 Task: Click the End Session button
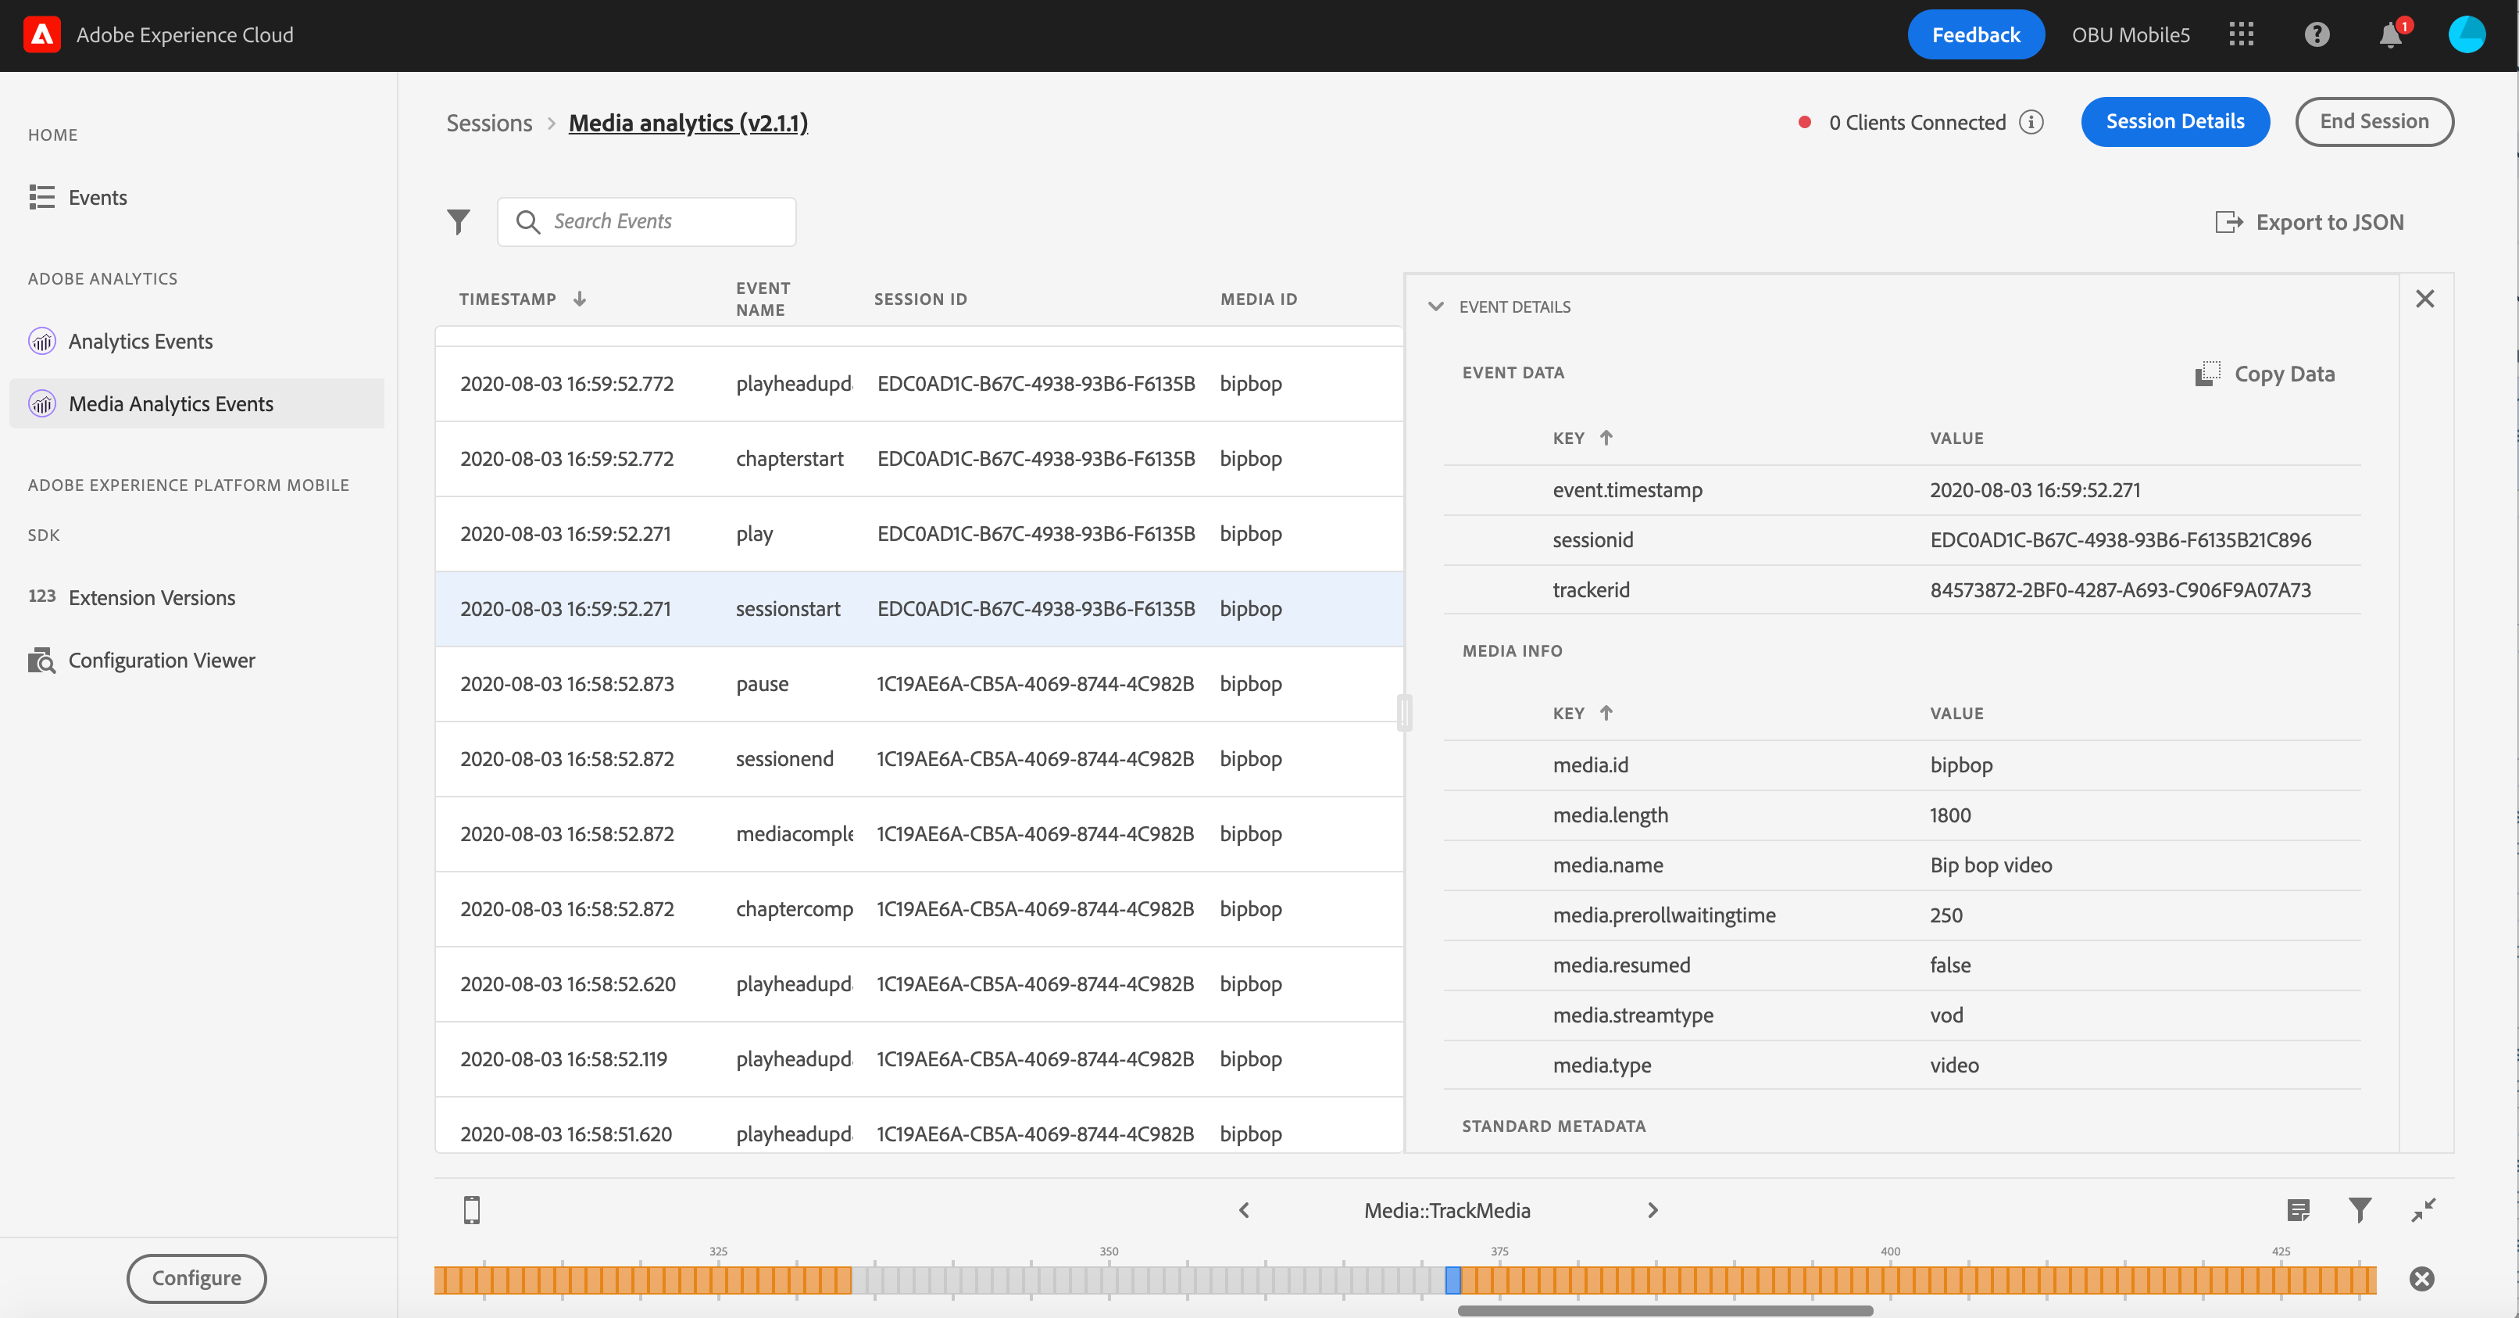point(2374,122)
